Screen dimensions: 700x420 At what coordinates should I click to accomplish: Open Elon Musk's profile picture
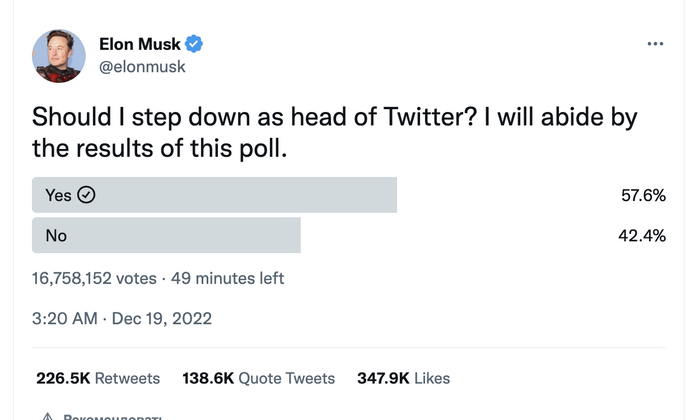59,56
